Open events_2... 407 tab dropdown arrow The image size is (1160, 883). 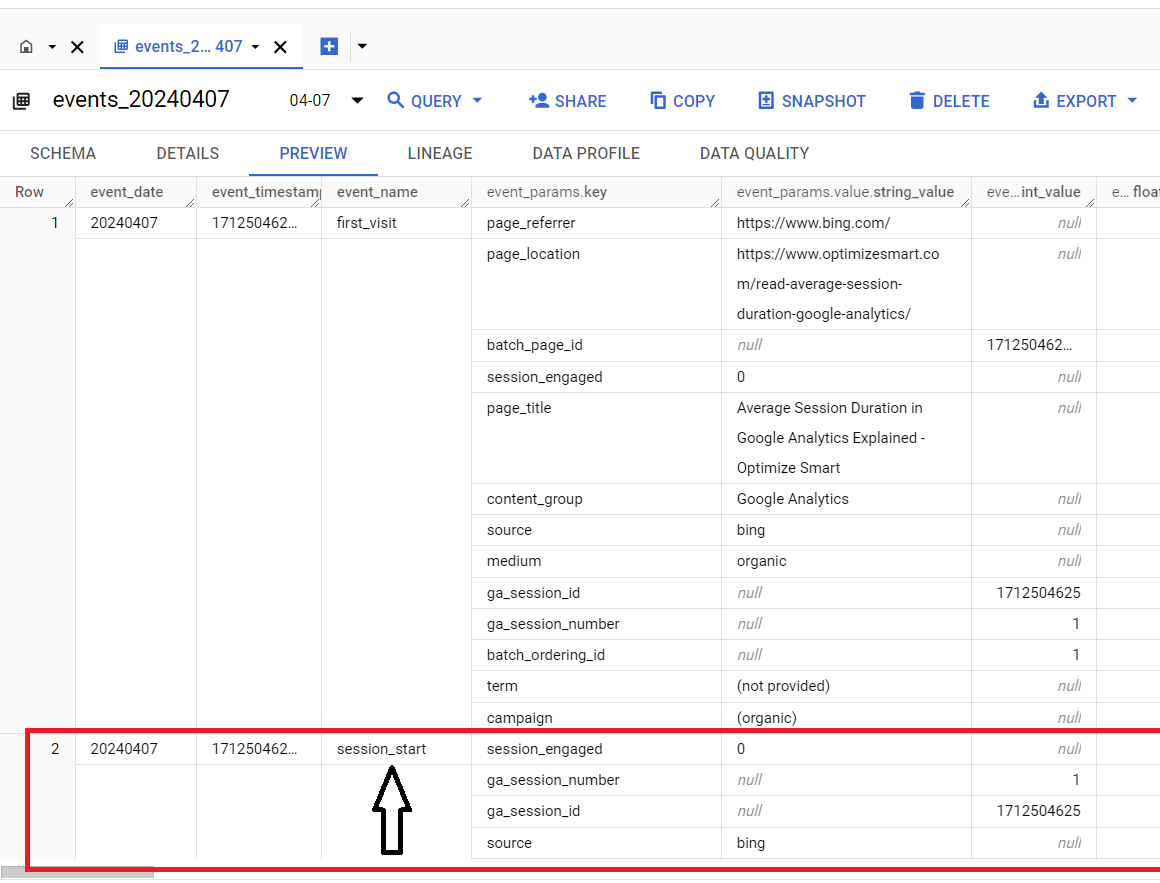(255, 47)
